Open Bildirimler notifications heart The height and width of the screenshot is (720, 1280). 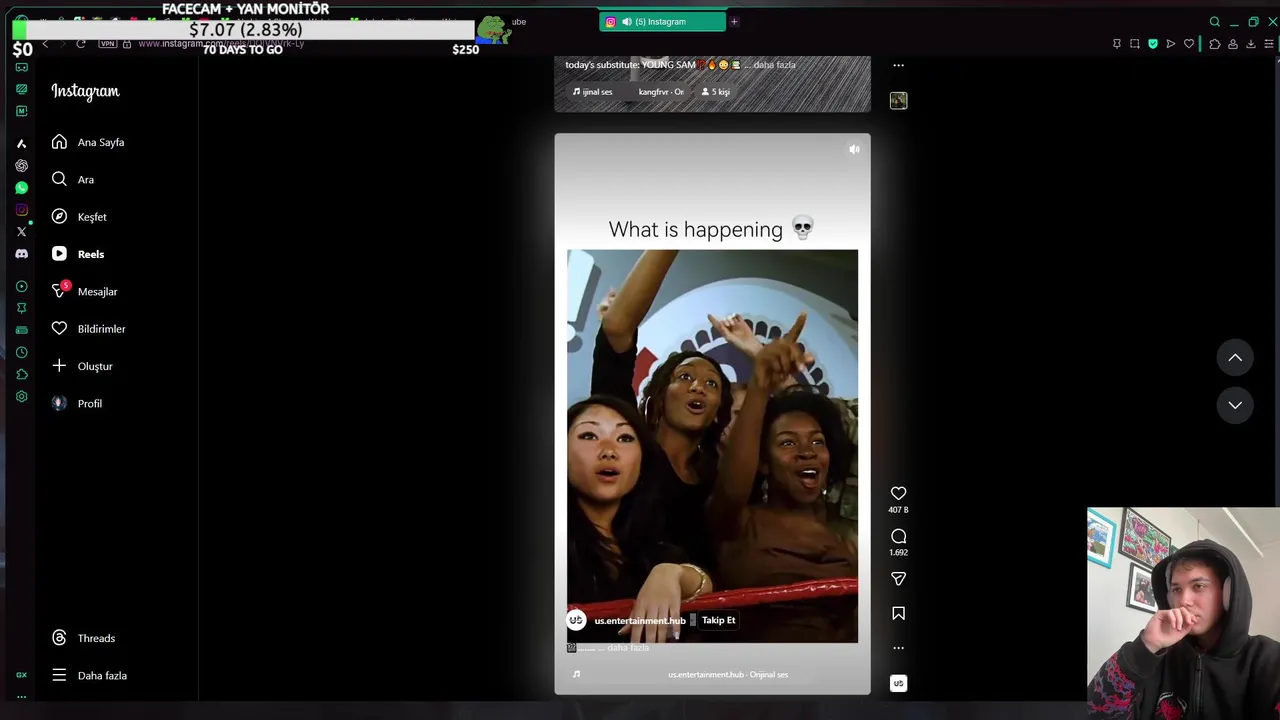[x=59, y=328]
